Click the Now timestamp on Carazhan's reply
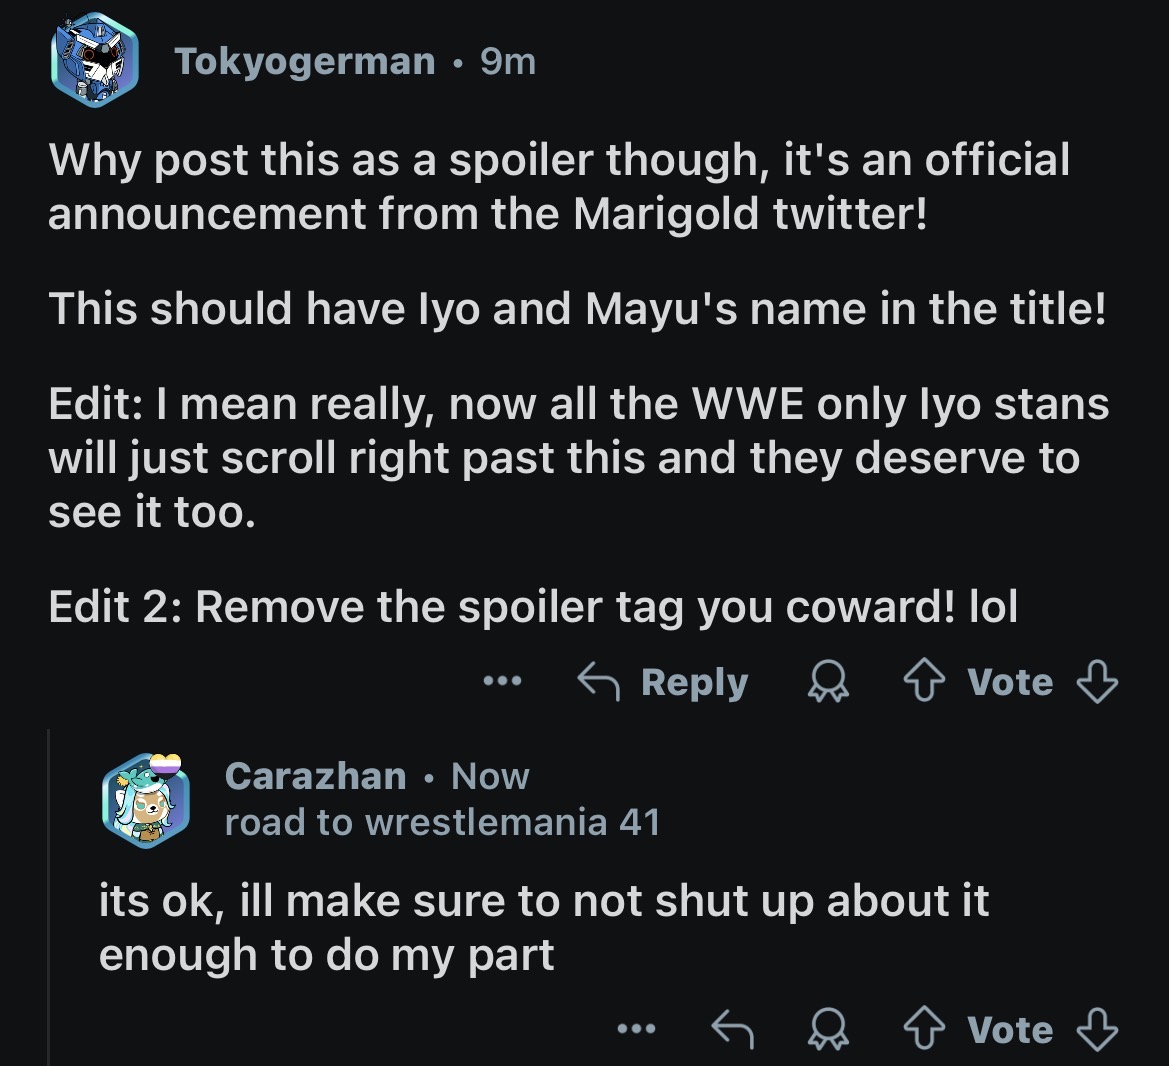The image size is (1169, 1066). [x=490, y=776]
